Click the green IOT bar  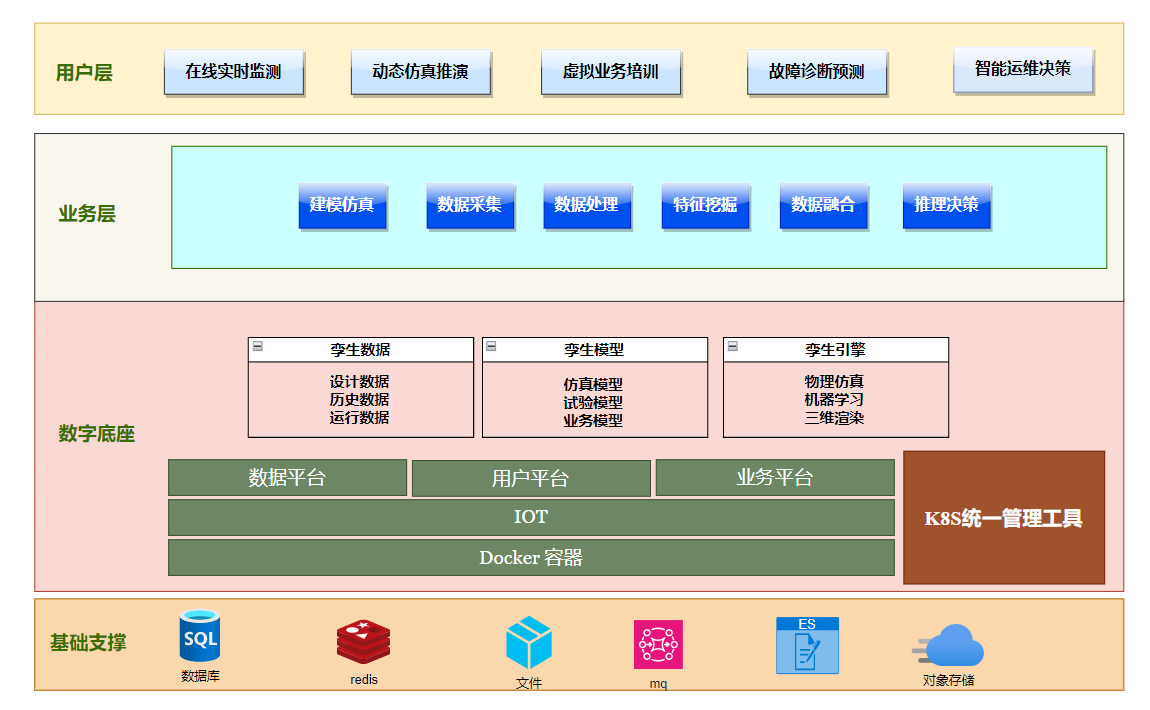(x=531, y=517)
